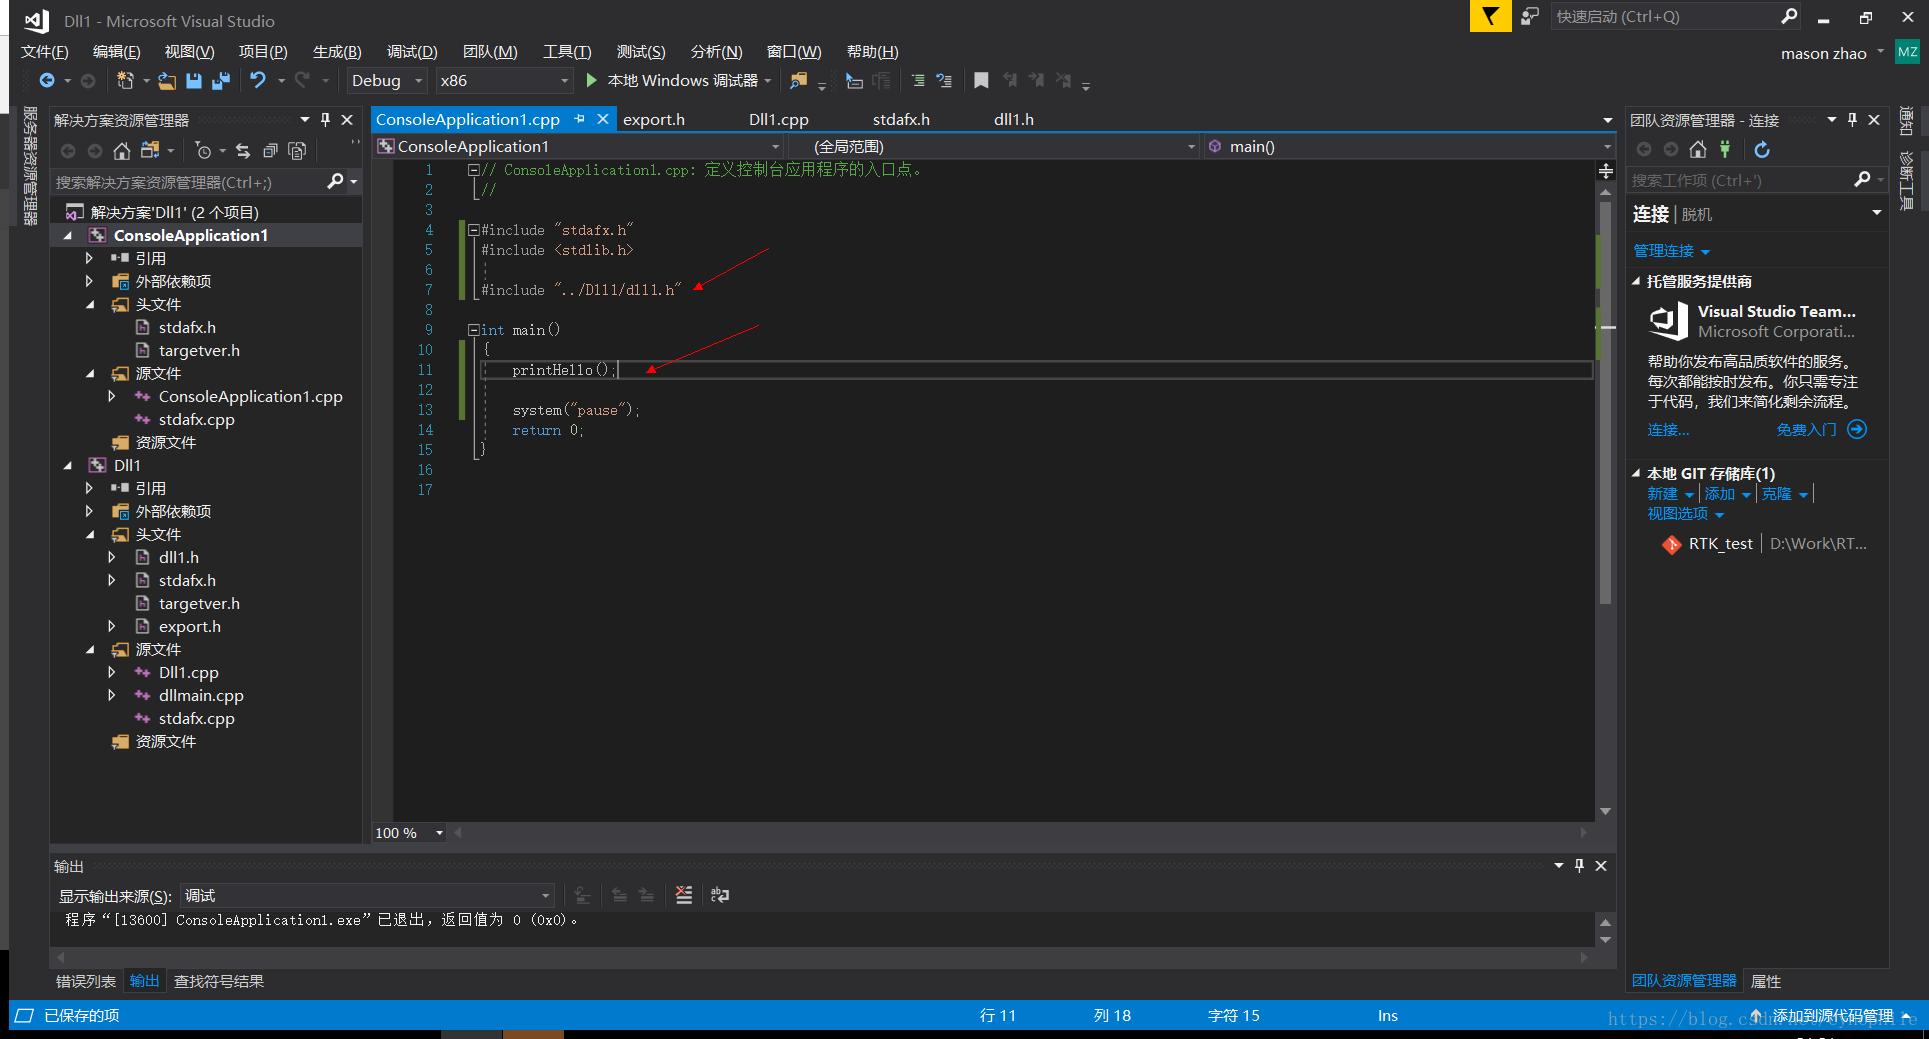Click the New Project toolbar icon
The height and width of the screenshot is (1039, 1929).
click(x=125, y=81)
